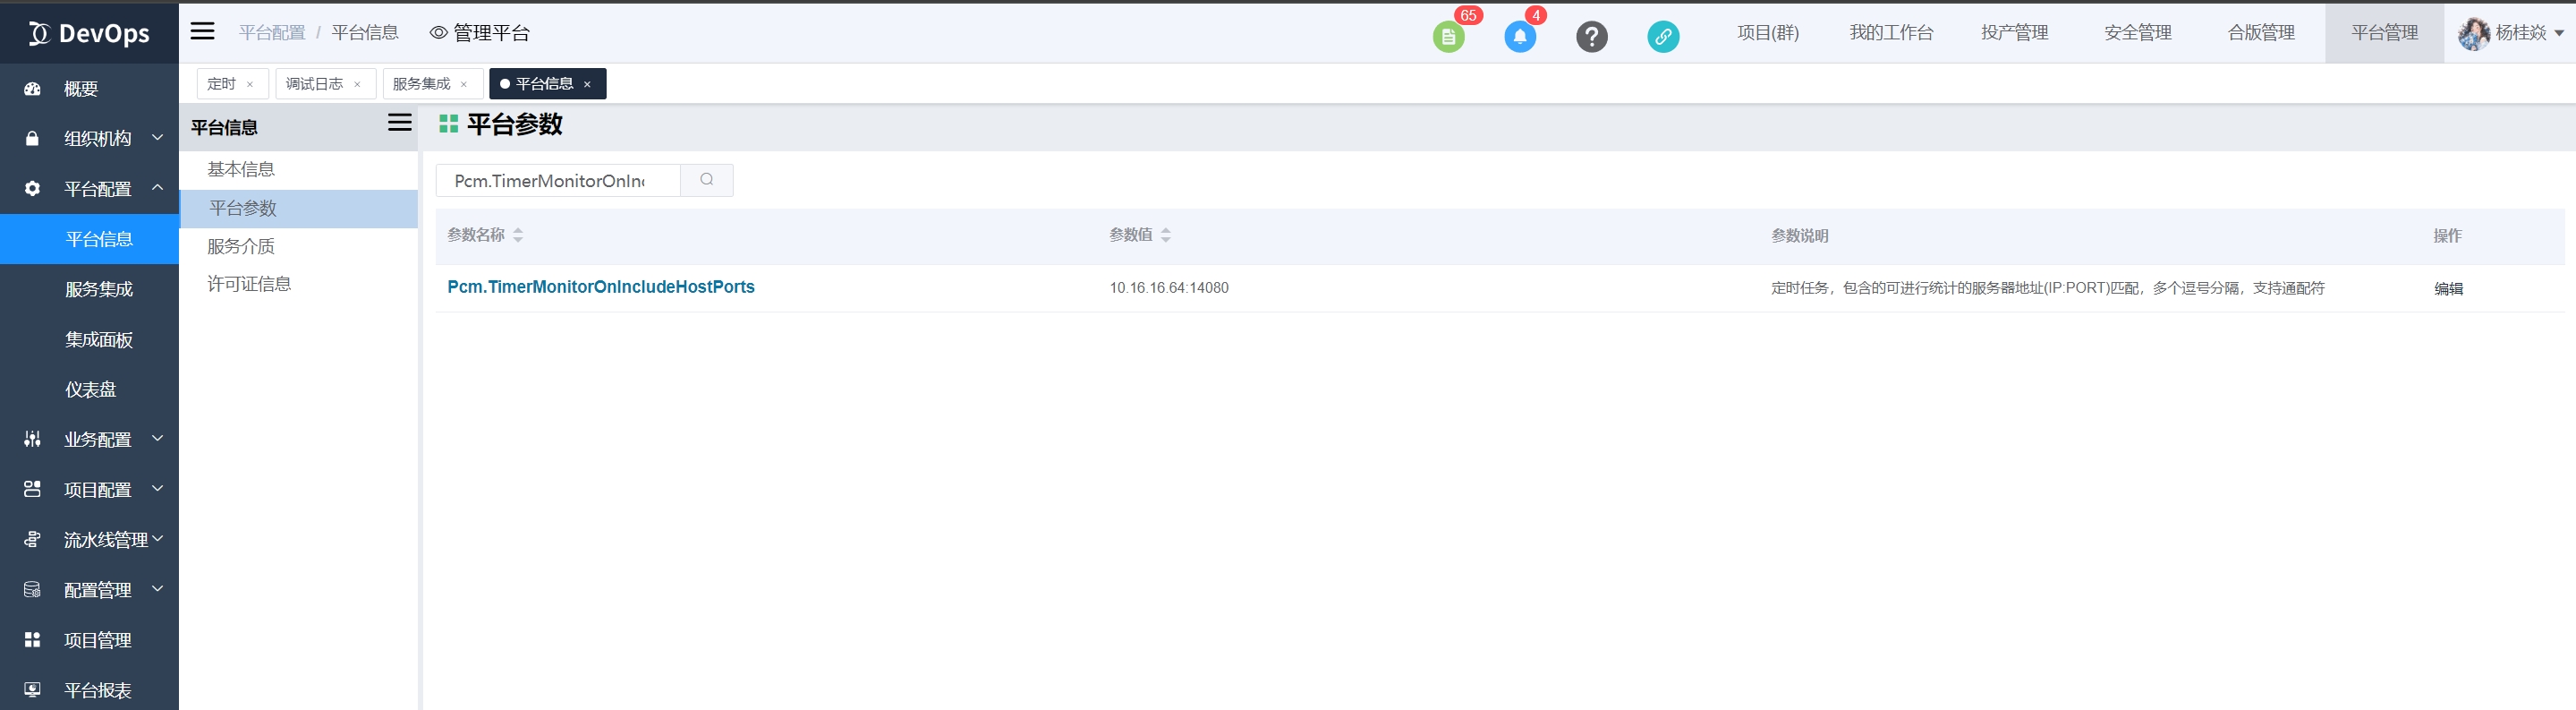This screenshot has height=710, width=2576.
Task: Click the 项目配置 icon
Action: click(x=32, y=489)
